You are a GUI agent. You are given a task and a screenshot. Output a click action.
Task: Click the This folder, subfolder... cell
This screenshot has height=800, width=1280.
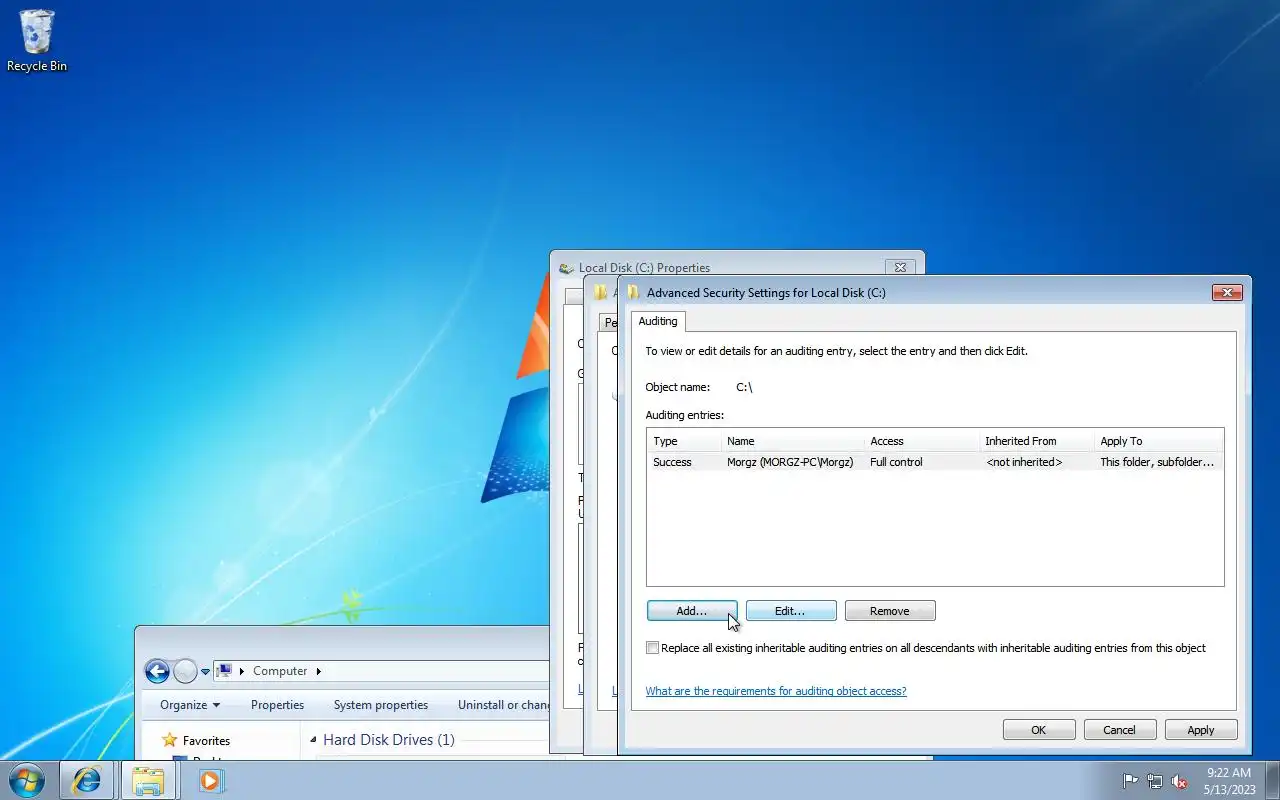1157,462
